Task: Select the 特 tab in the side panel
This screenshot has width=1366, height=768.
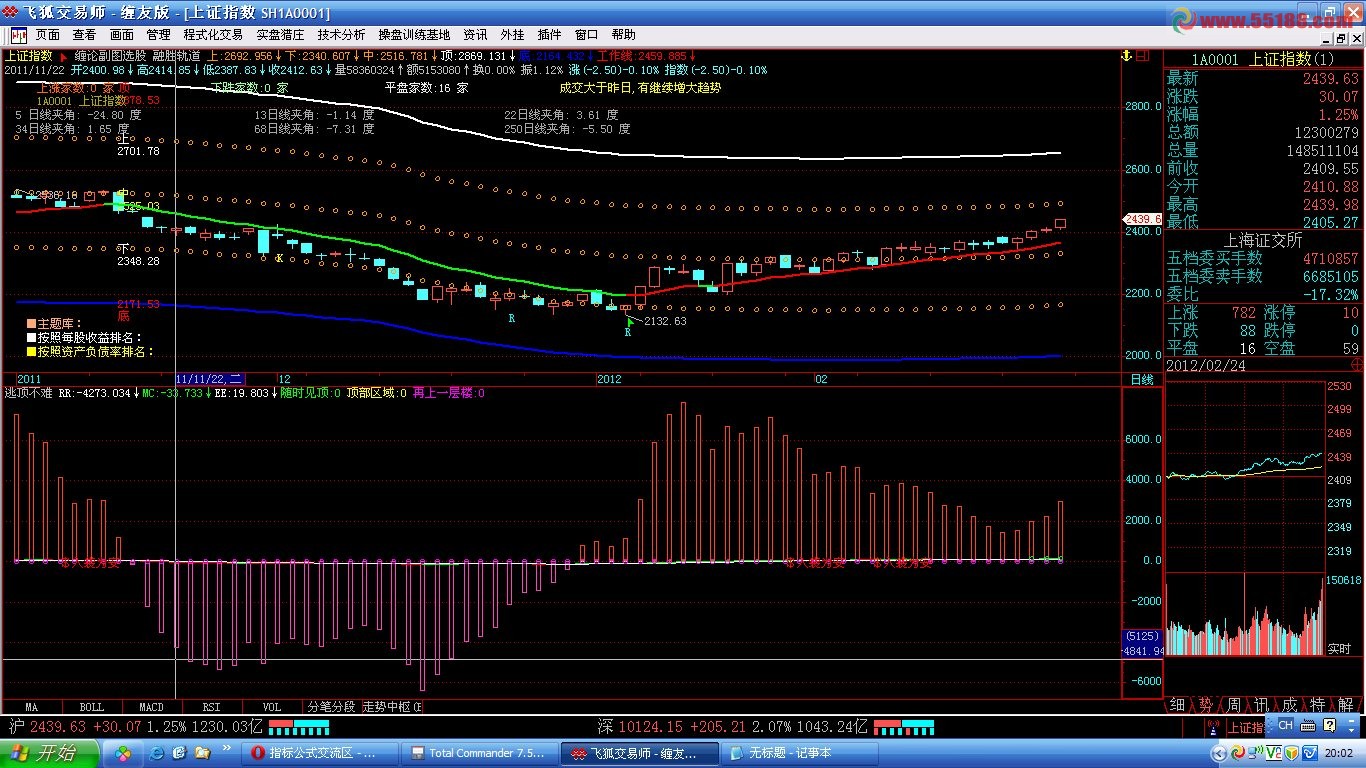Action: pyautogui.click(x=1318, y=704)
